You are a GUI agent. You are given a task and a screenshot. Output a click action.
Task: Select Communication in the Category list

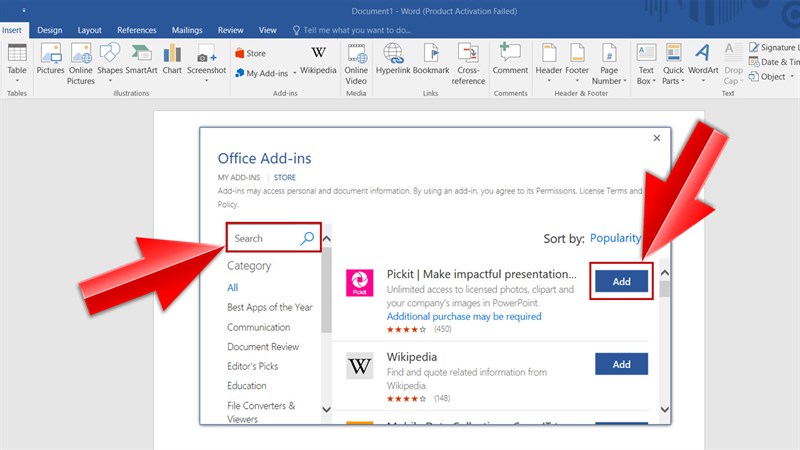click(x=259, y=327)
